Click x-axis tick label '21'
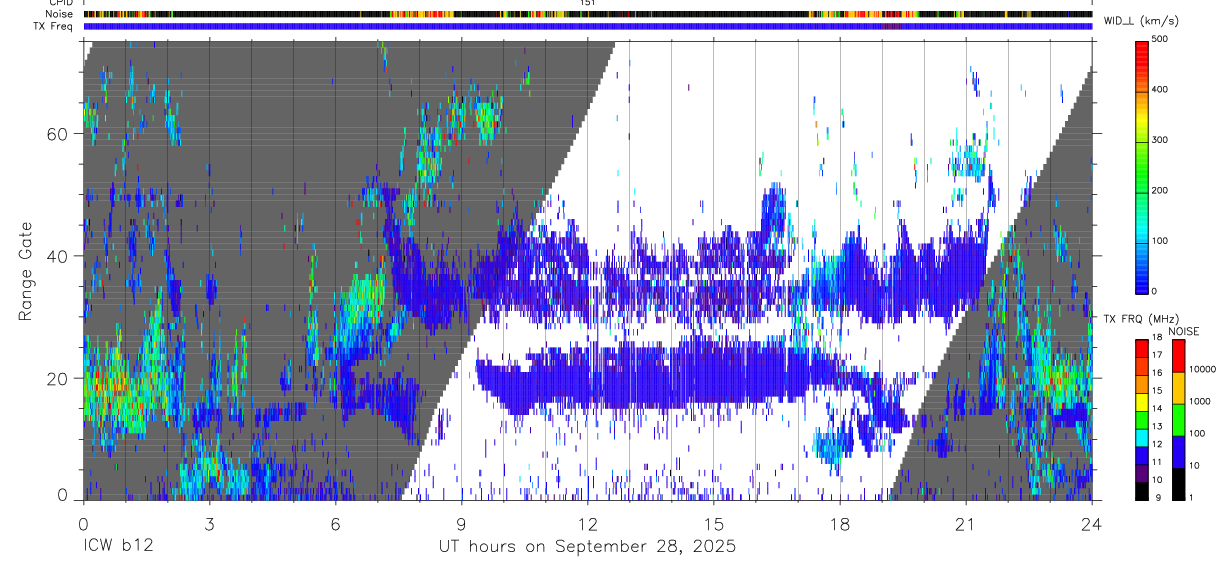Image resolution: width=1228 pixels, height=567 pixels. [x=965, y=525]
